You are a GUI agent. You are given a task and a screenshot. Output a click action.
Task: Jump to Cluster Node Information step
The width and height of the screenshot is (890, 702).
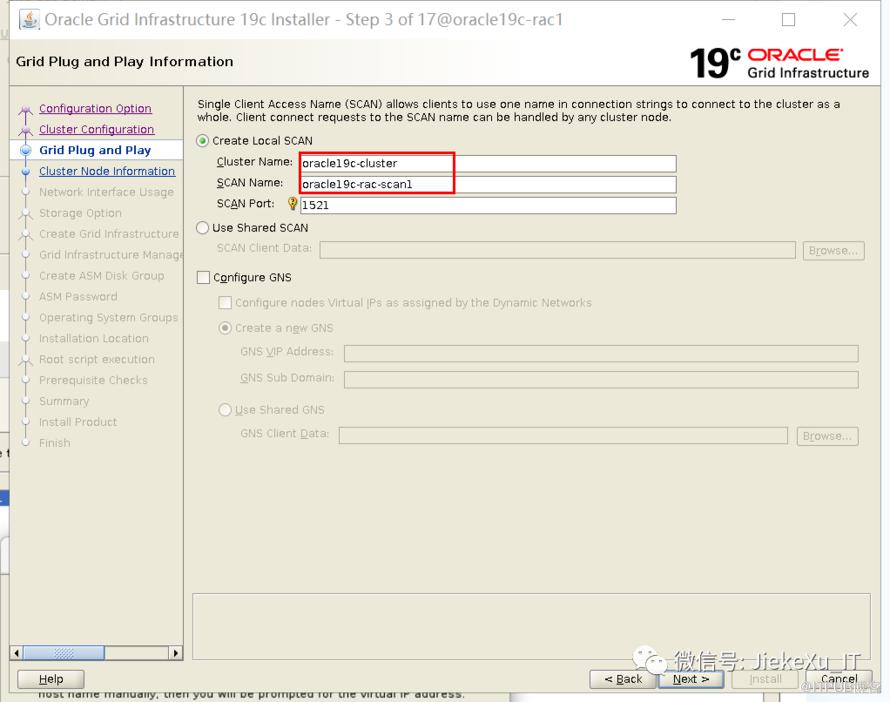coord(107,172)
